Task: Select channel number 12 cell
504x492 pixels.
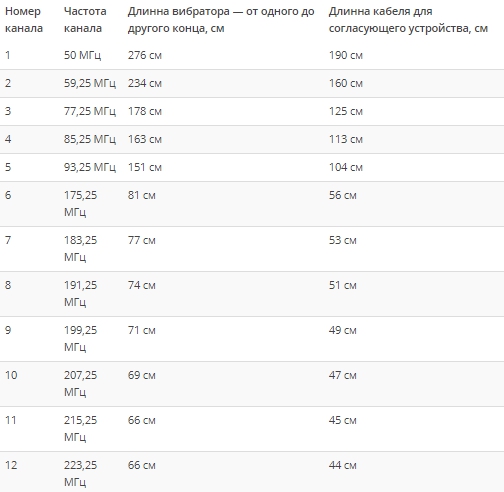Action: 11,465
